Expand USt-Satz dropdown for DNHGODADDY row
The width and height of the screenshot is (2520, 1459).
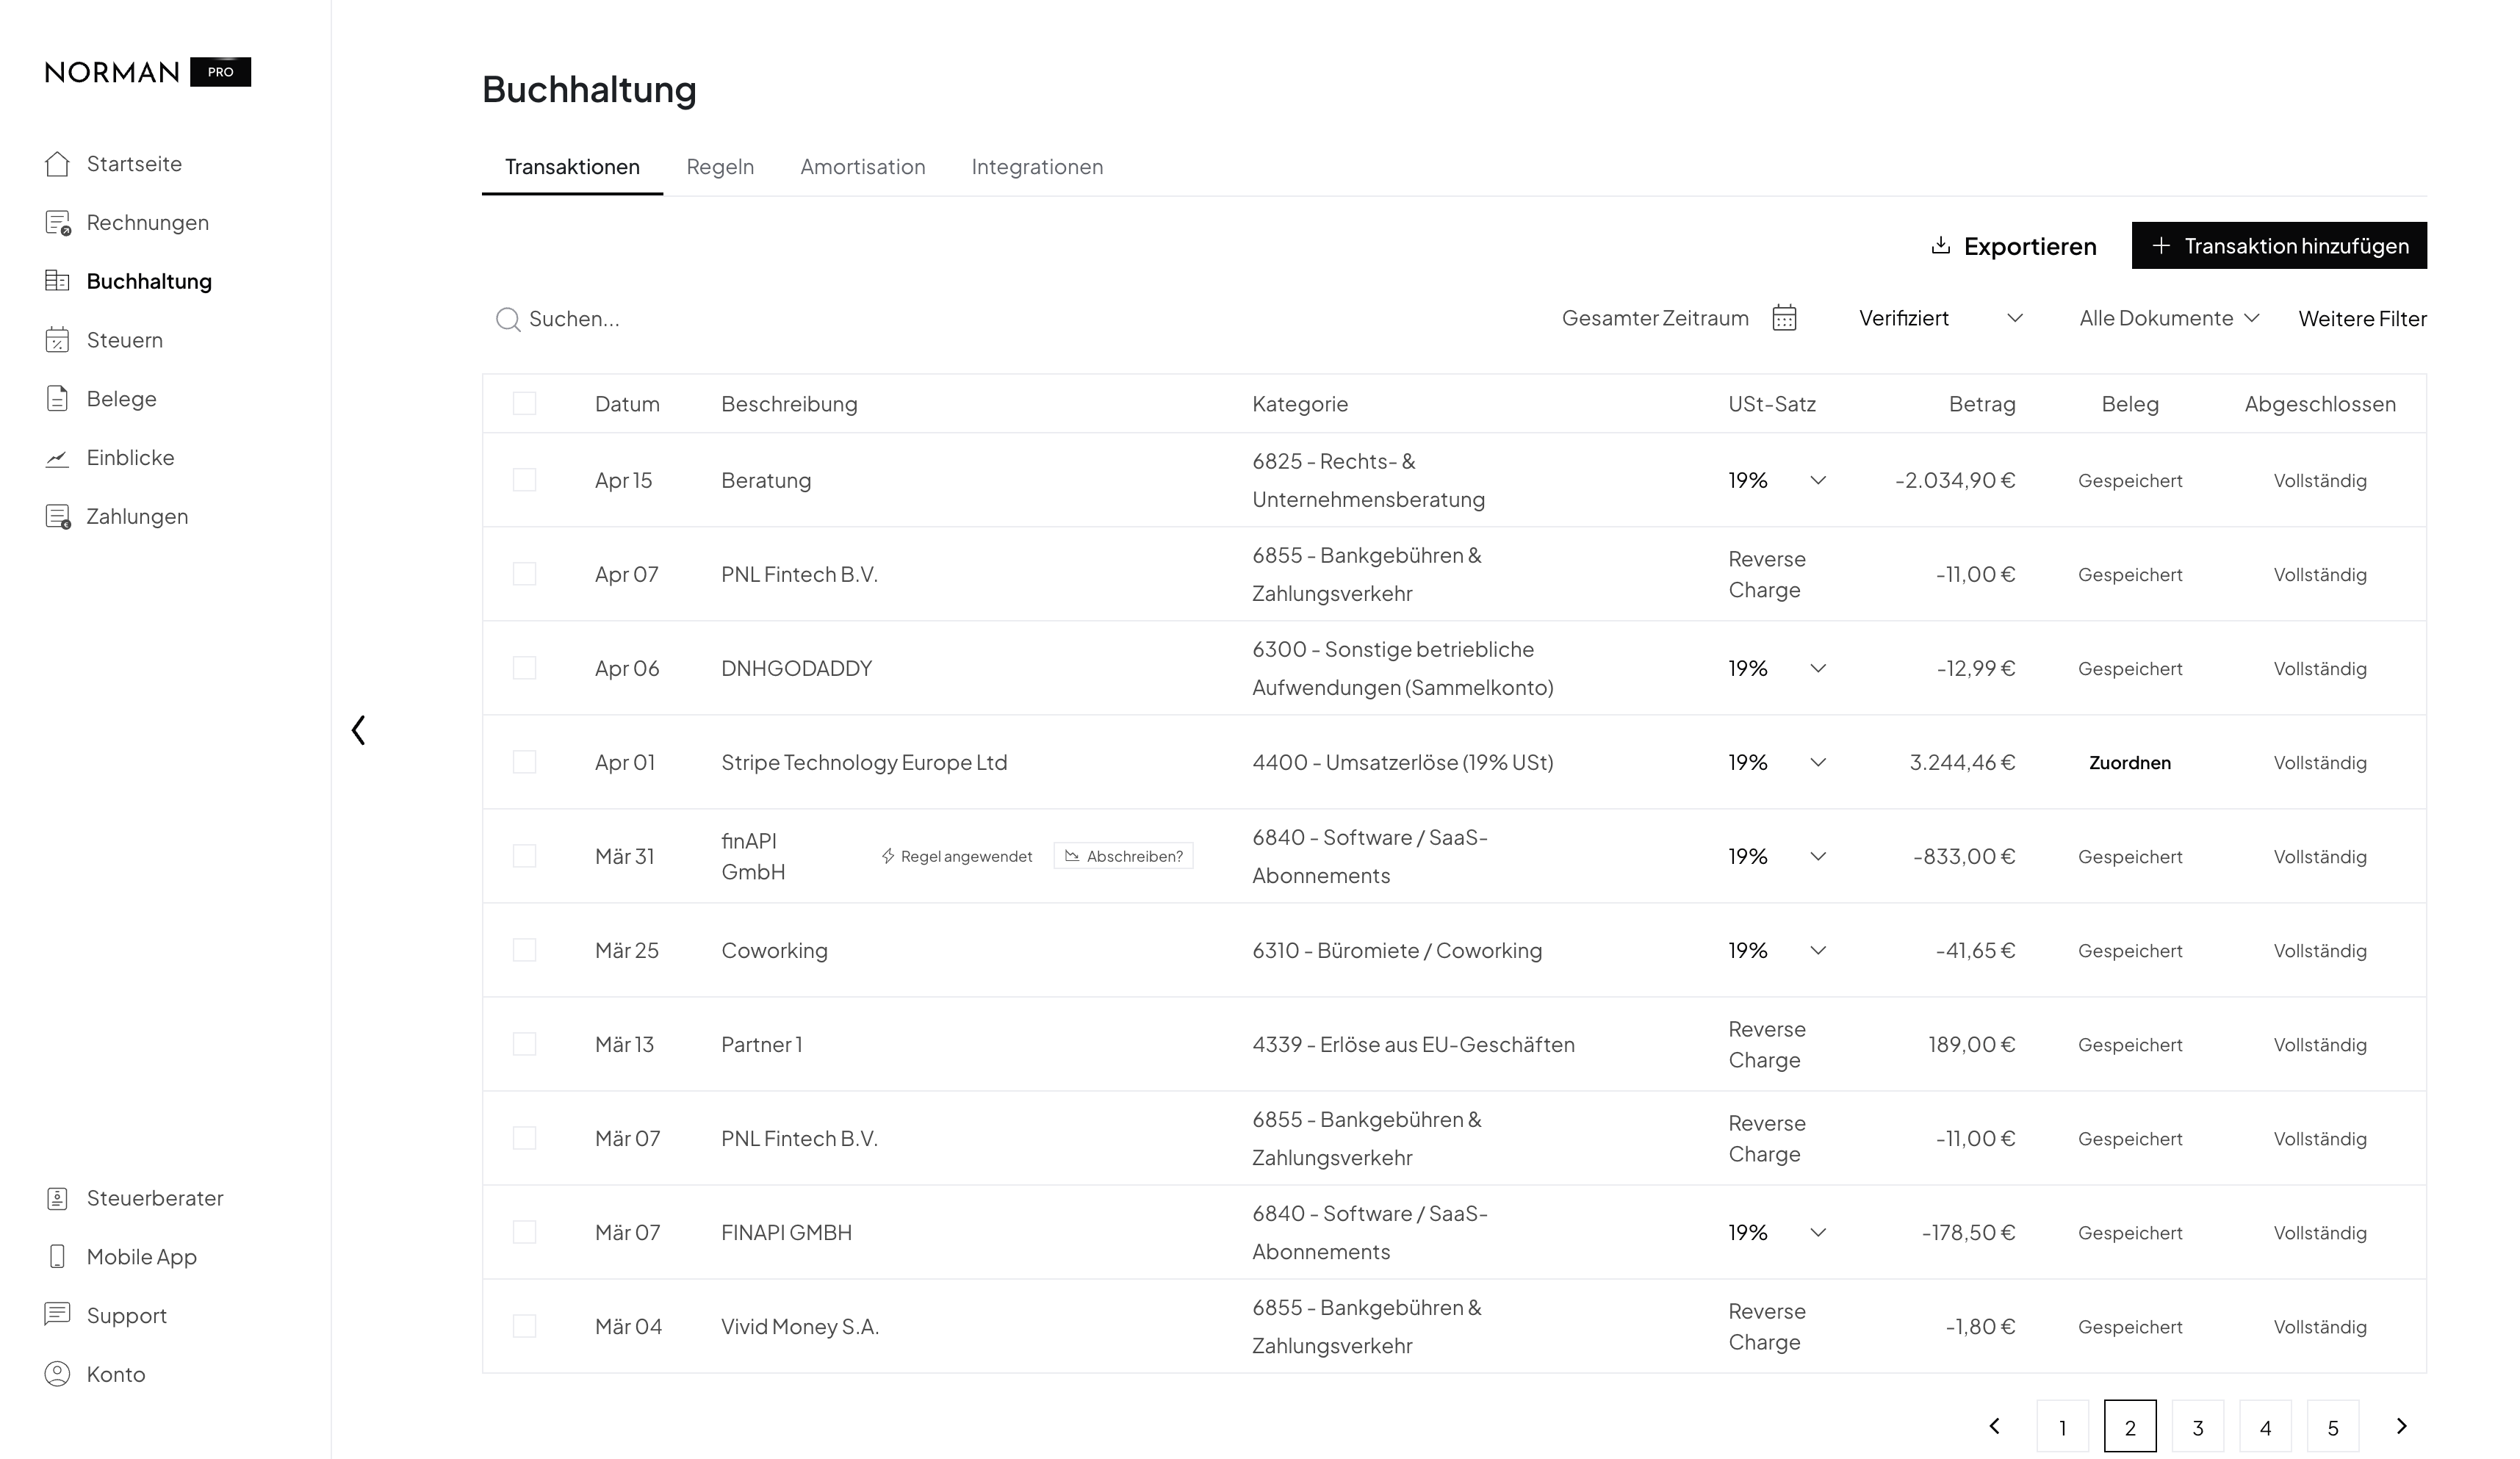(1818, 669)
